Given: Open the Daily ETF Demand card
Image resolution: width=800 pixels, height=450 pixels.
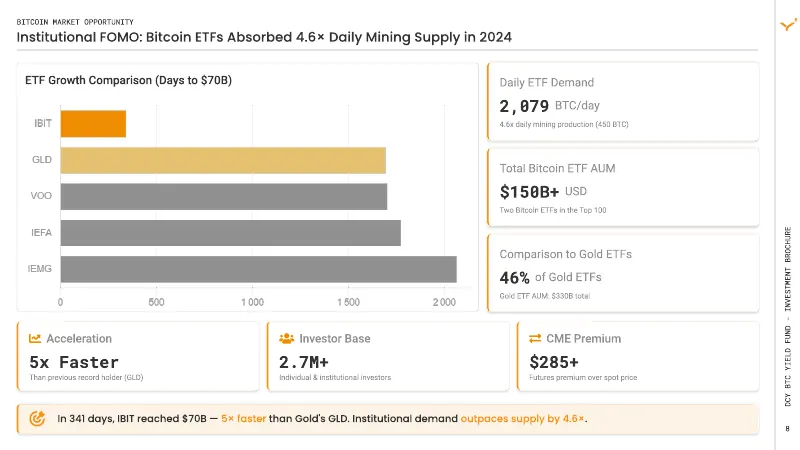Looking at the screenshot, I should coord(623,102).
